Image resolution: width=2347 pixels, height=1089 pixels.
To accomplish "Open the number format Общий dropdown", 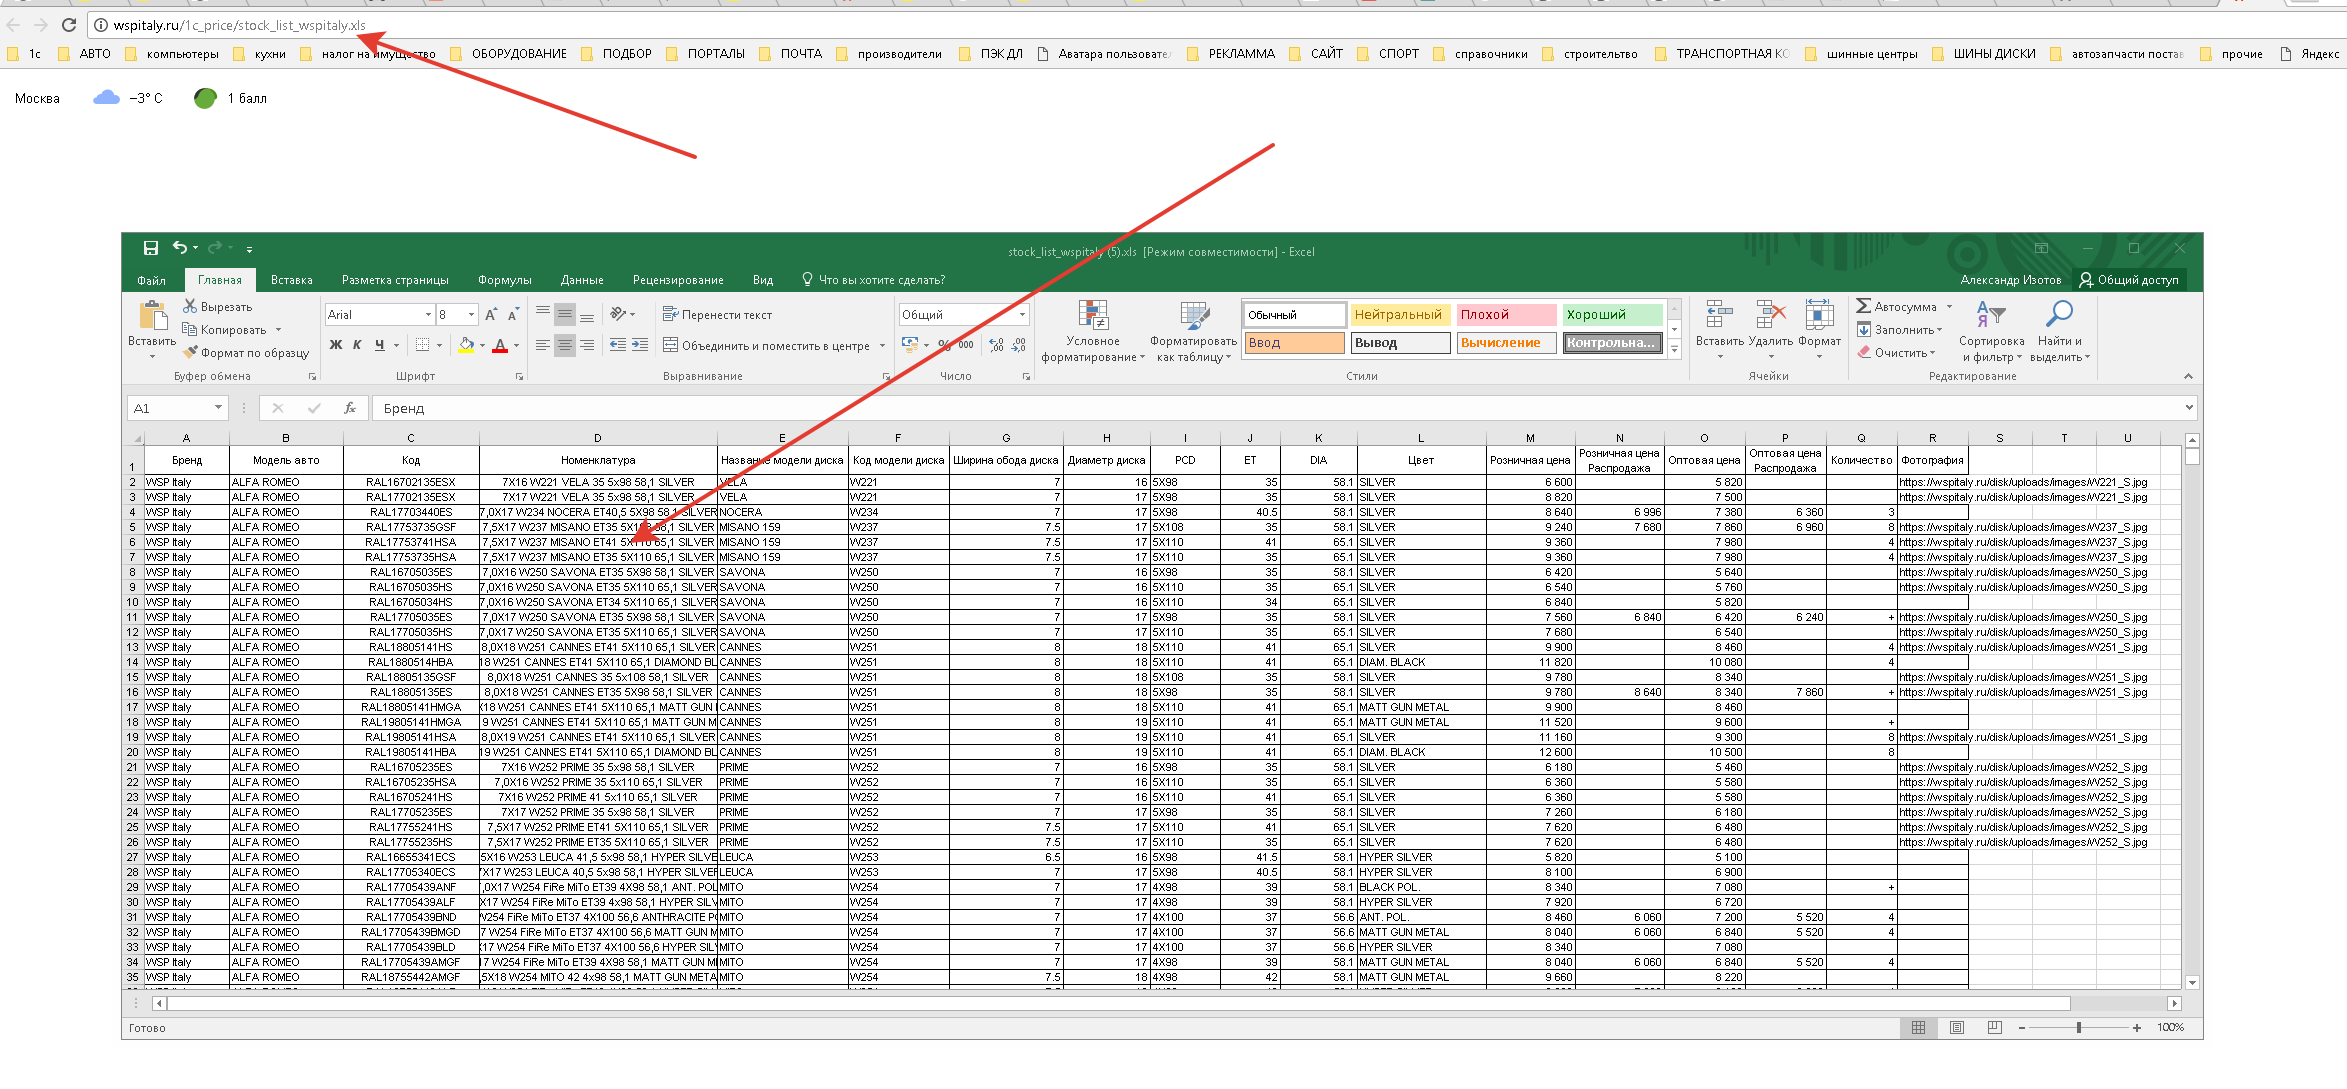I will pyautogui.click(x=1022, y=315).
